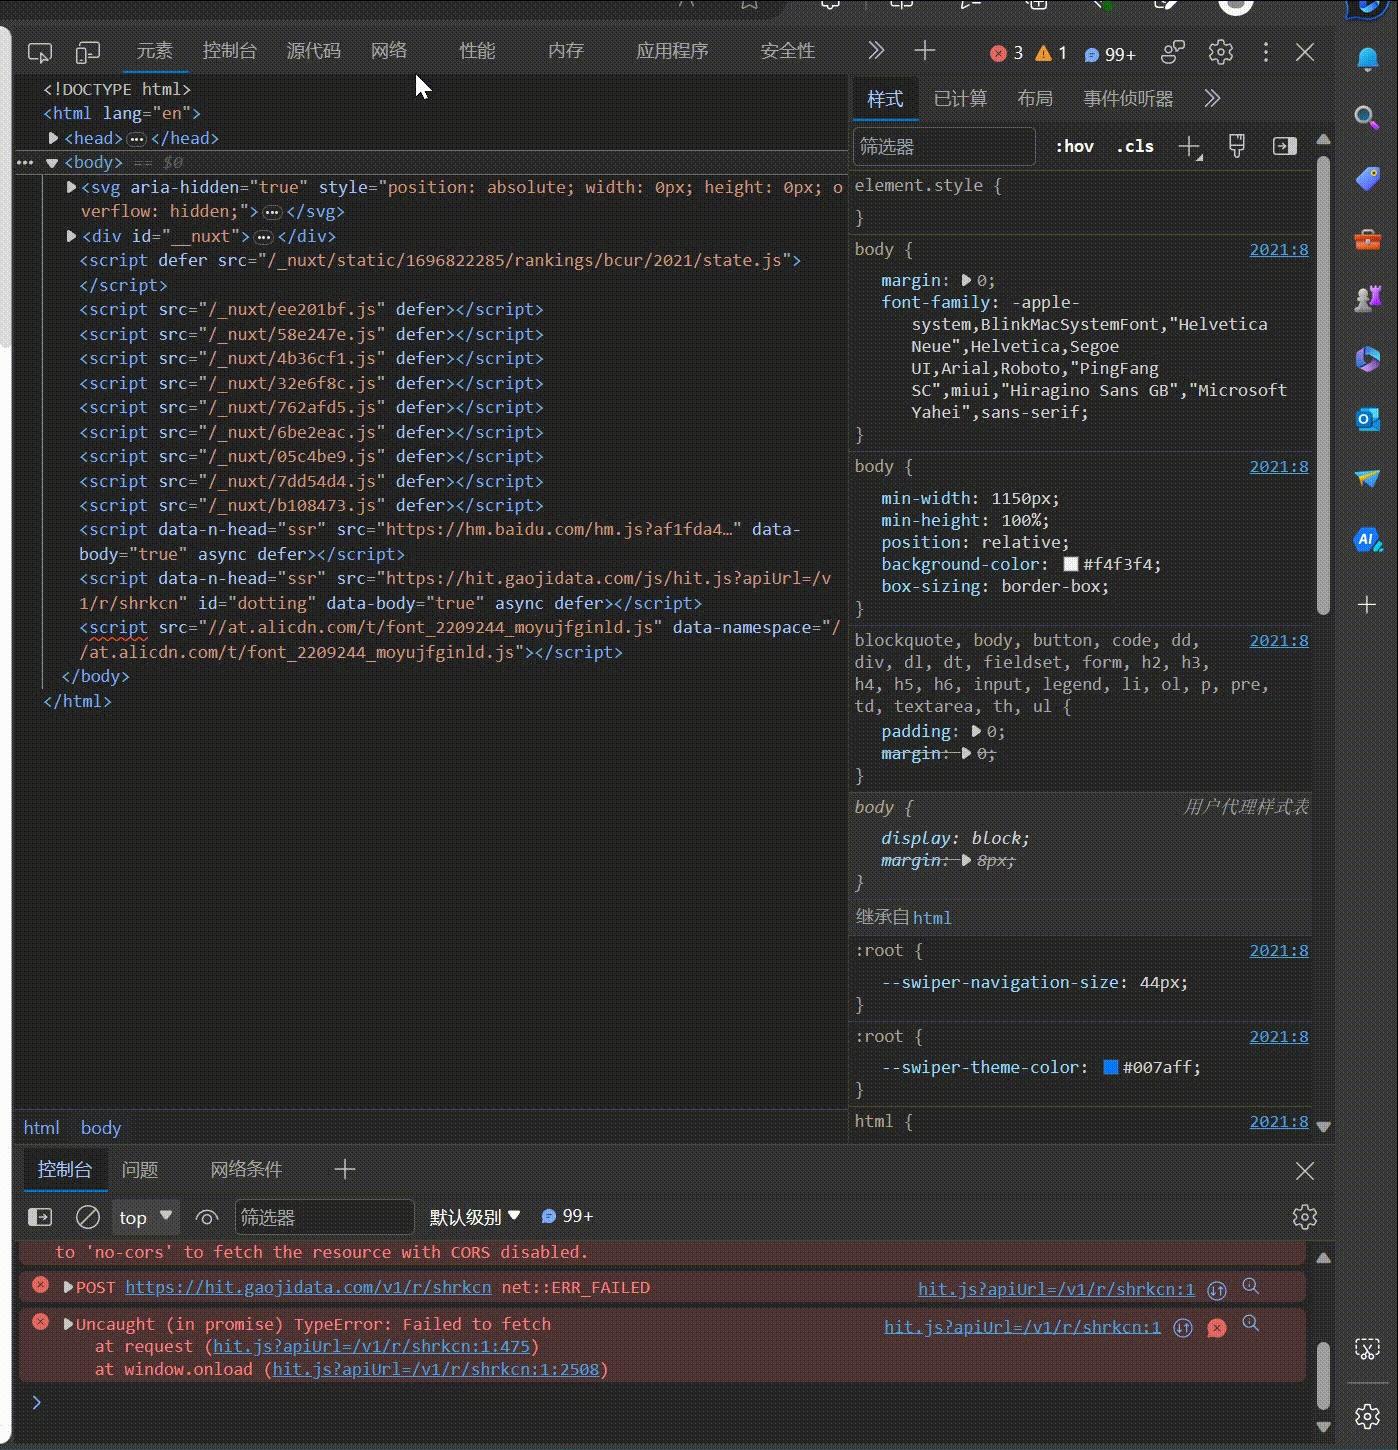
Task: Open the 已计算 styles tab
Action: pyautogui.click(x=960, y=98)
